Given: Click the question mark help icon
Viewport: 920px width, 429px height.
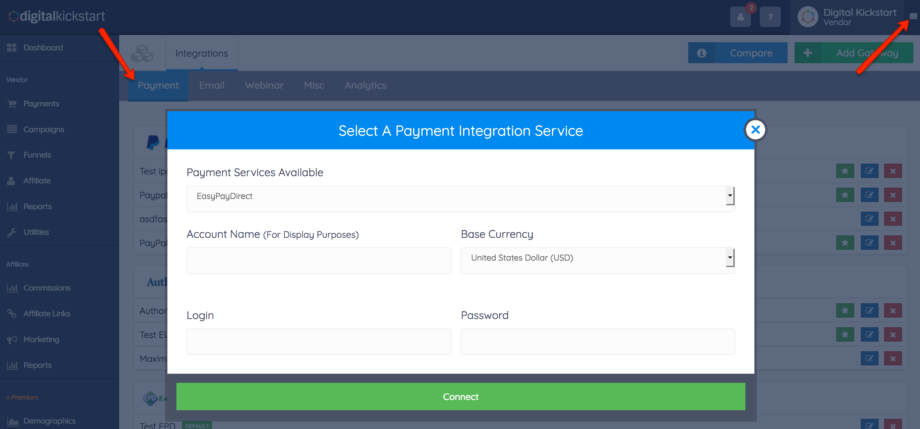Looking at the screenshot, I should point(770,17).
